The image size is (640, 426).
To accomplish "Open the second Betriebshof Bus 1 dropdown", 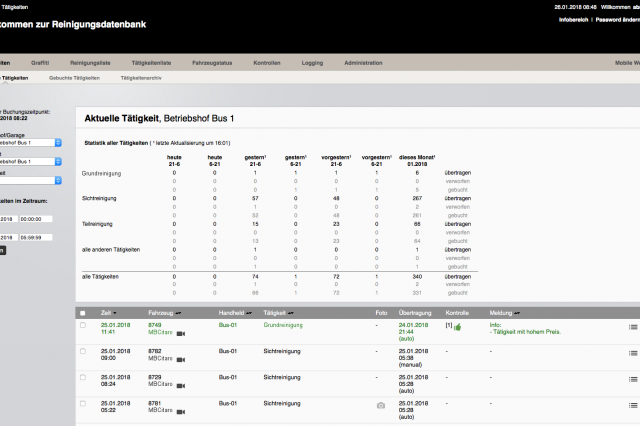I will point(31,162).
